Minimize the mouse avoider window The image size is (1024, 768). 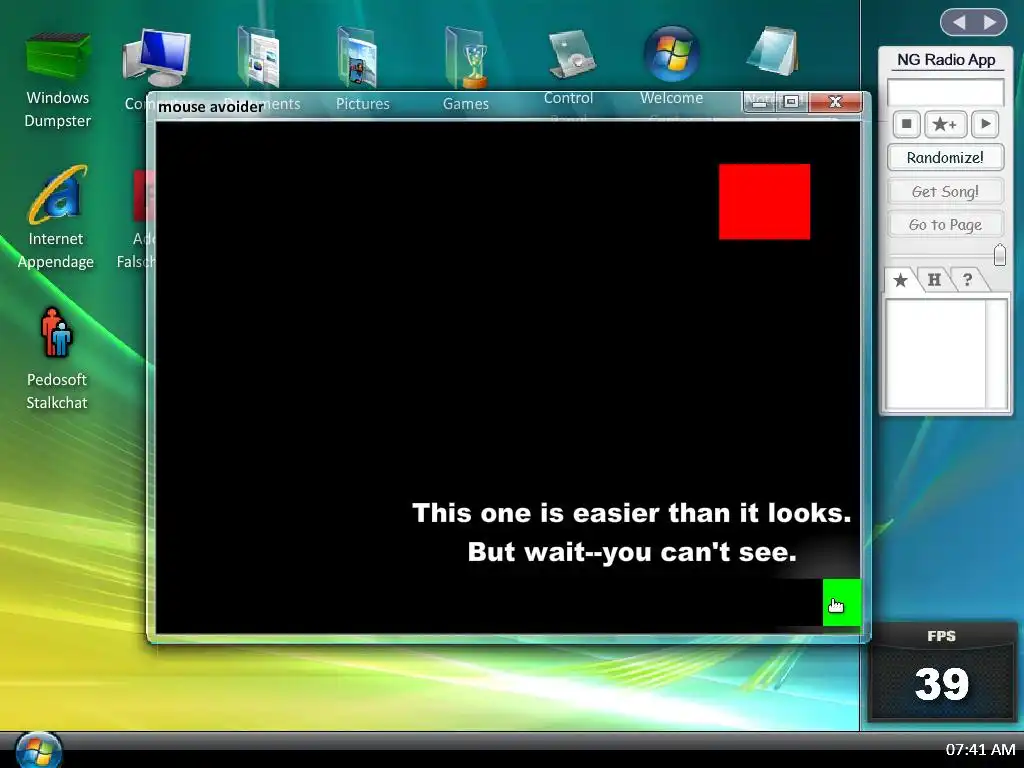[x=759, y=102]
